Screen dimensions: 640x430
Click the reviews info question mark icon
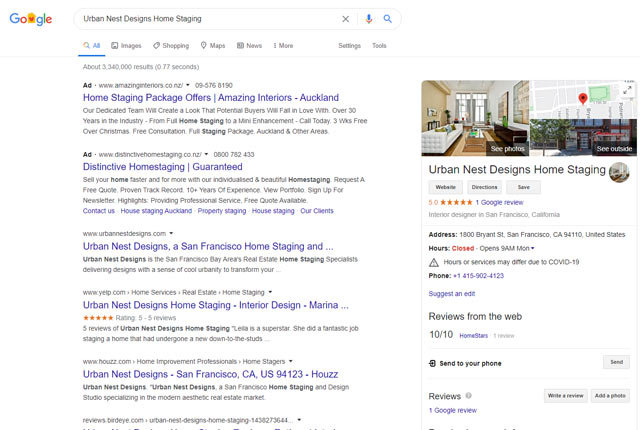pos(469,395)
